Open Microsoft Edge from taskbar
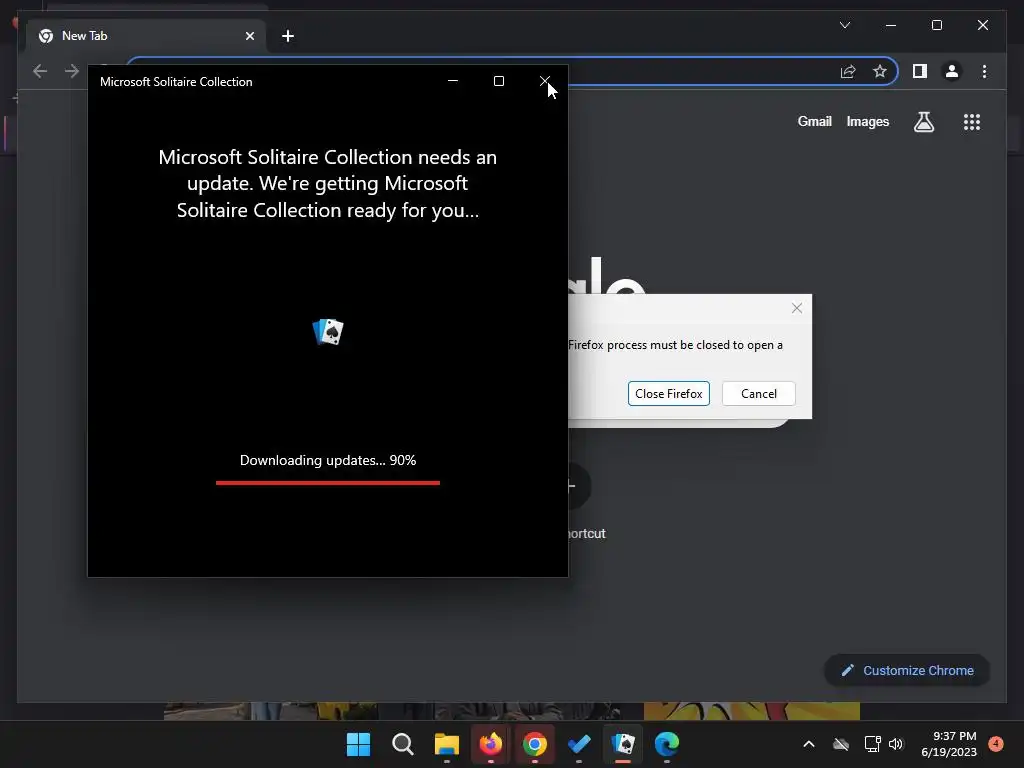Image resolution: width=1024 pixels, height=768 pixels. [667, 744]
